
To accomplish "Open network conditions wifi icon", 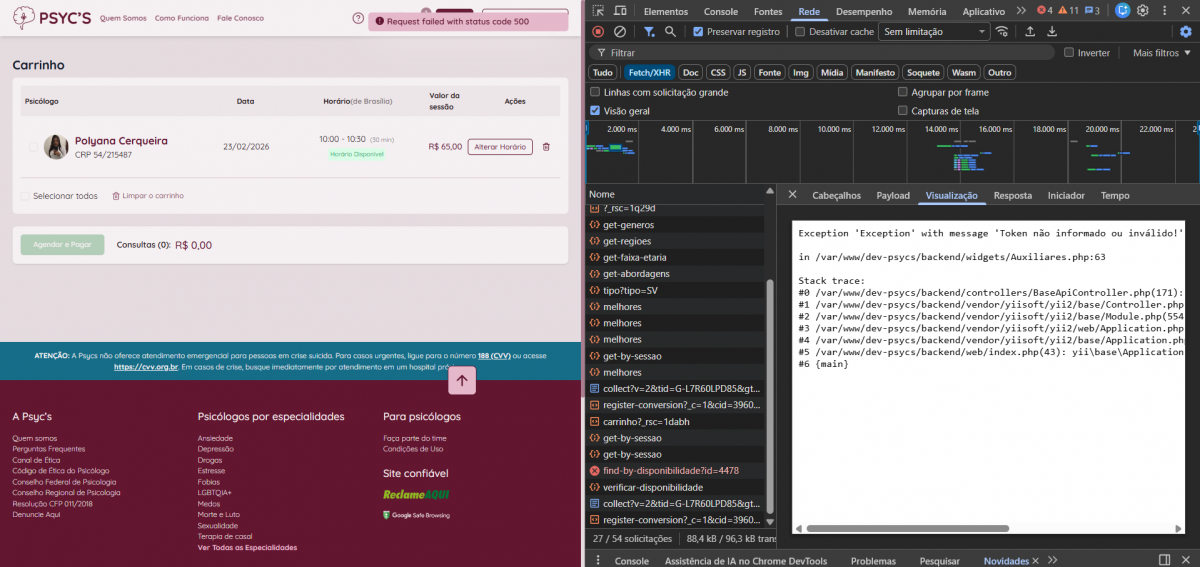I will [x=1002, y=32].
